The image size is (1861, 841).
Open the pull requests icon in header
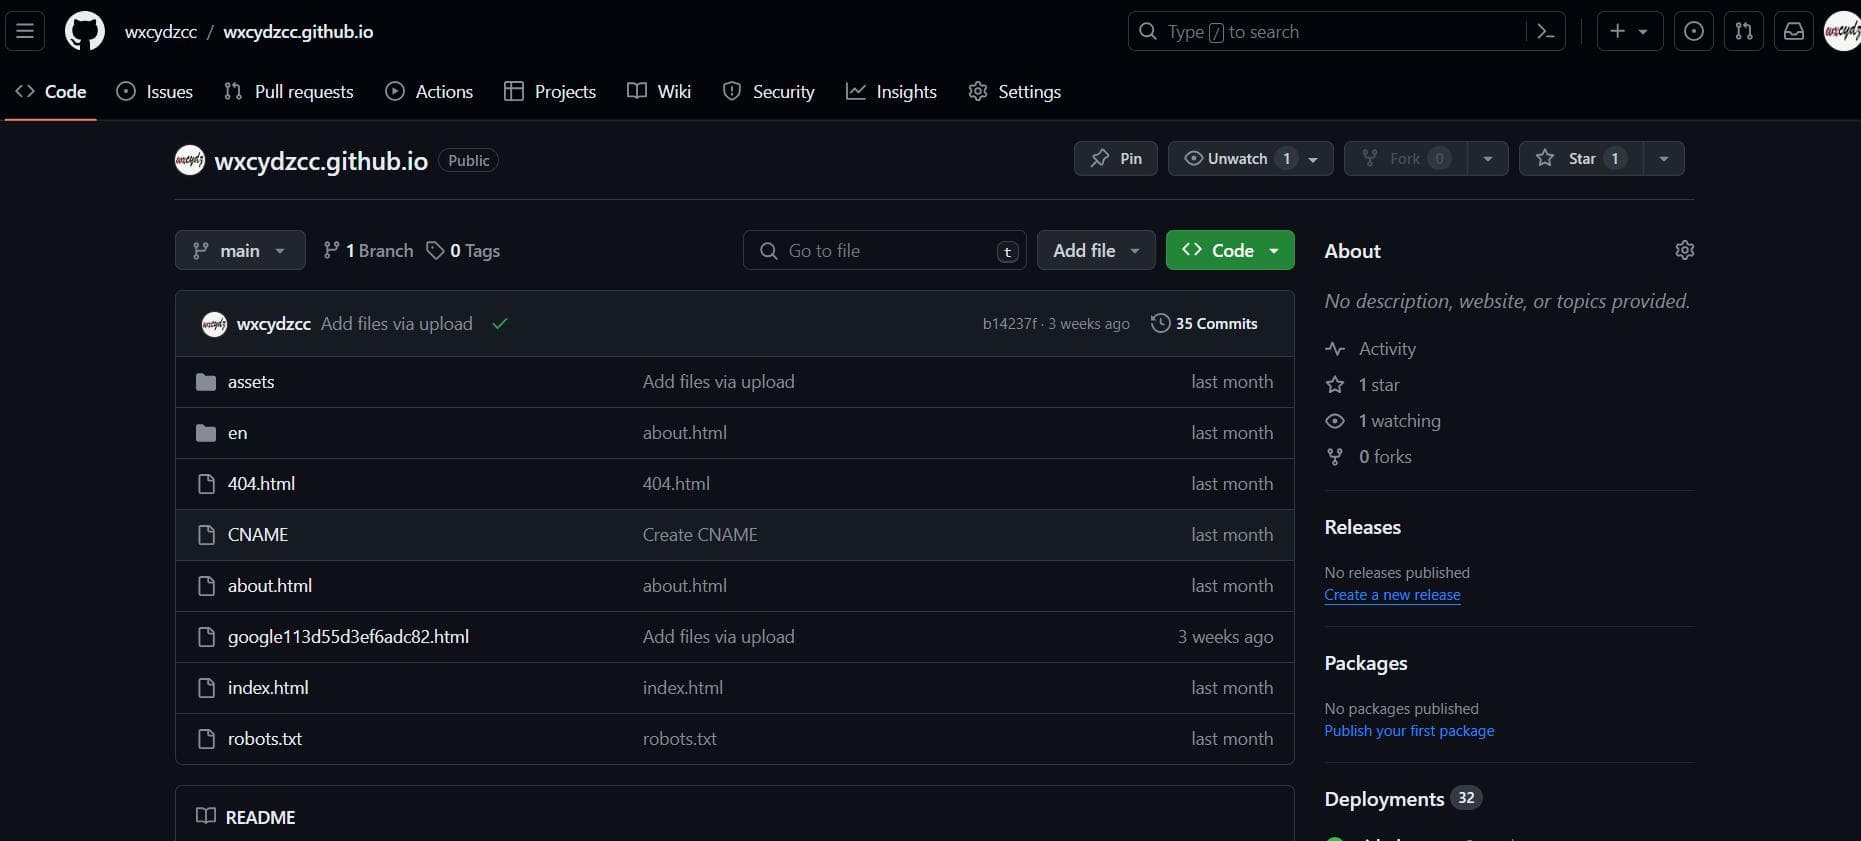[x=1744, y=32]
